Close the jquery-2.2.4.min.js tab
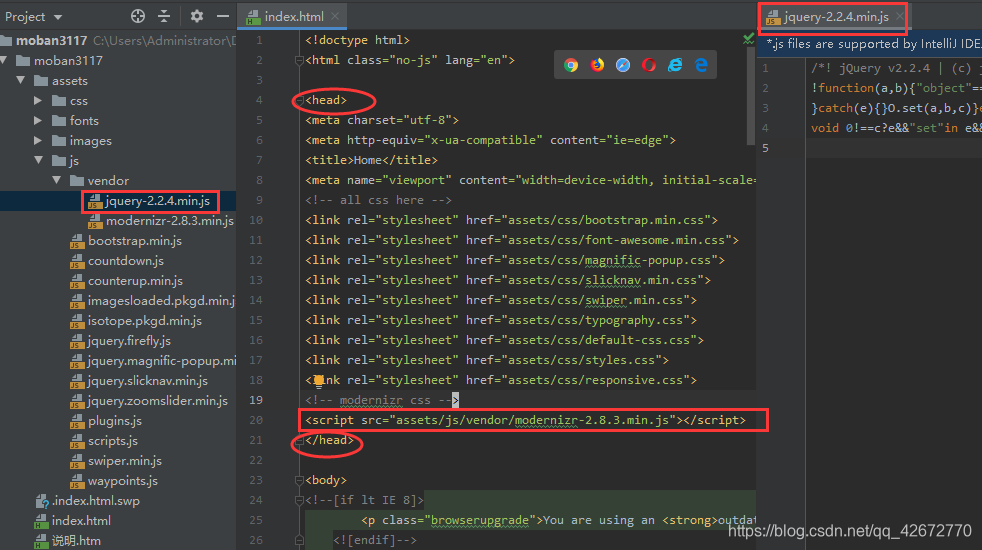 (900, 16)
